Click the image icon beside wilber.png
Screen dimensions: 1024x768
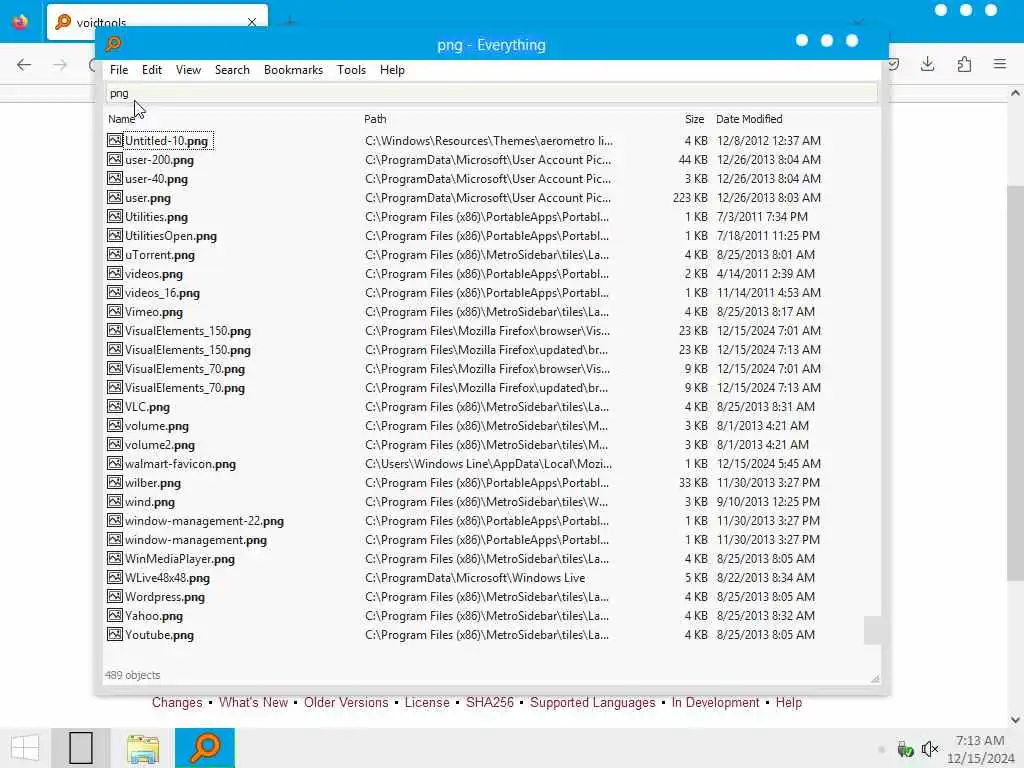115,483
